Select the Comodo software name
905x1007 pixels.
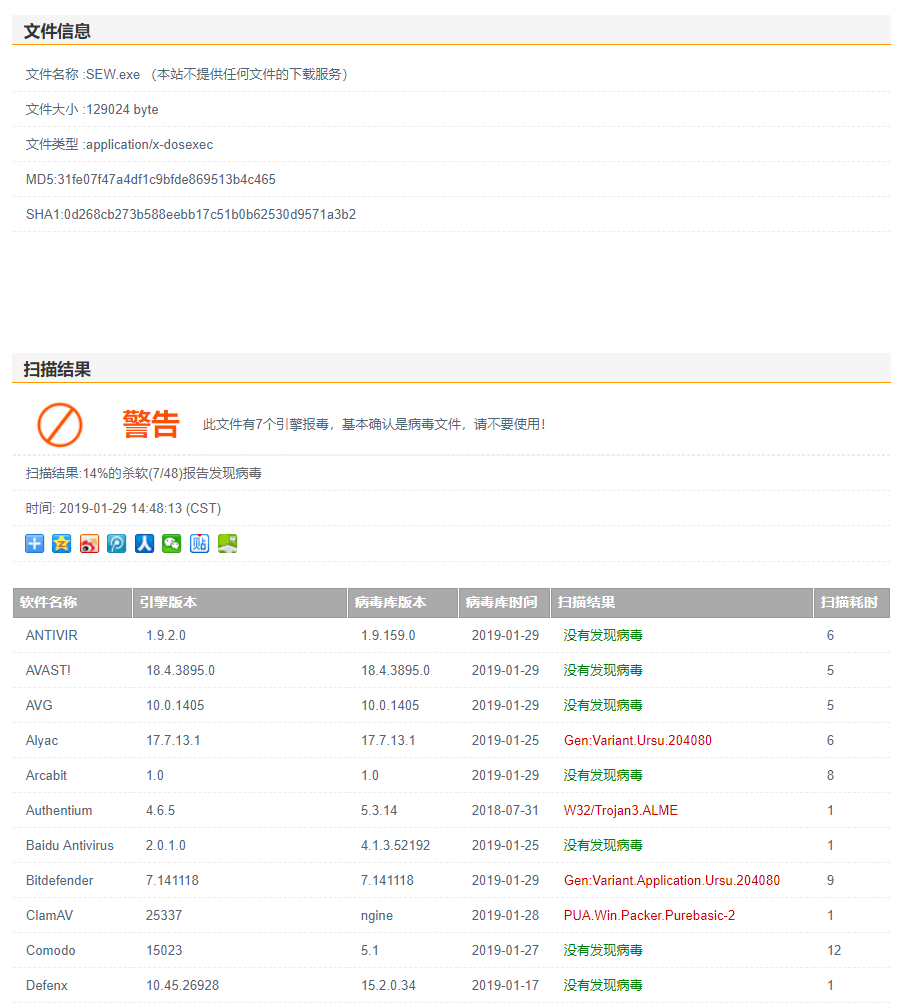click(x=51, y=950)
